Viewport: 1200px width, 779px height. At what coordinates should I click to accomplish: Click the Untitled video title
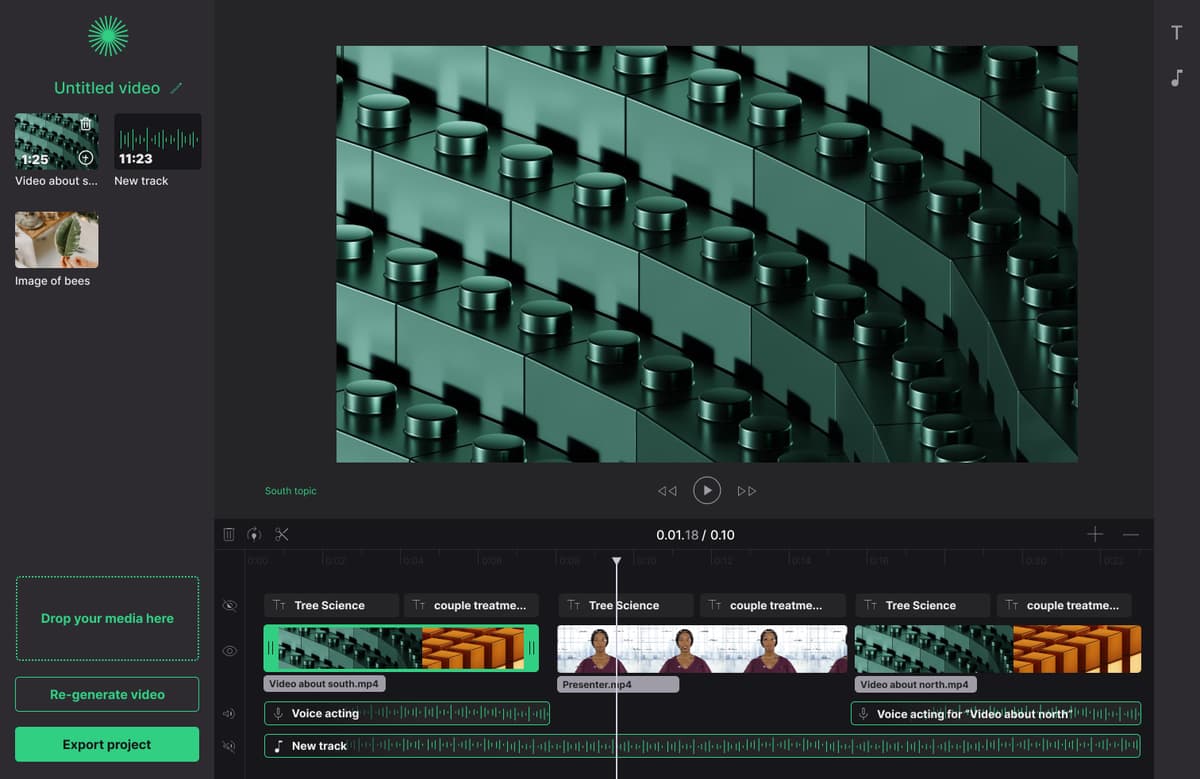coord(107,88)
